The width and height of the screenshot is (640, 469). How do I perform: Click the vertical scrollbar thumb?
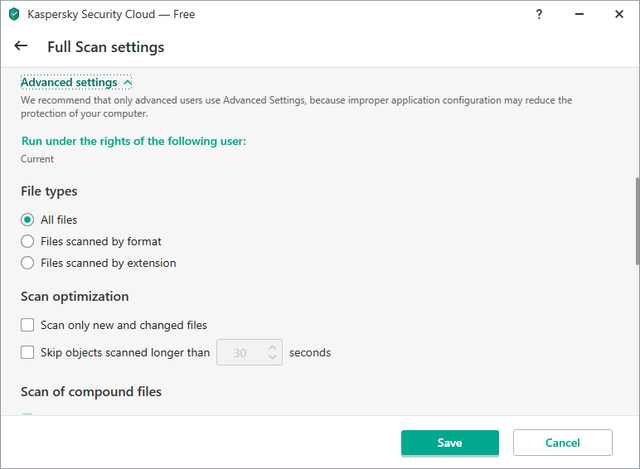(637, 221)
